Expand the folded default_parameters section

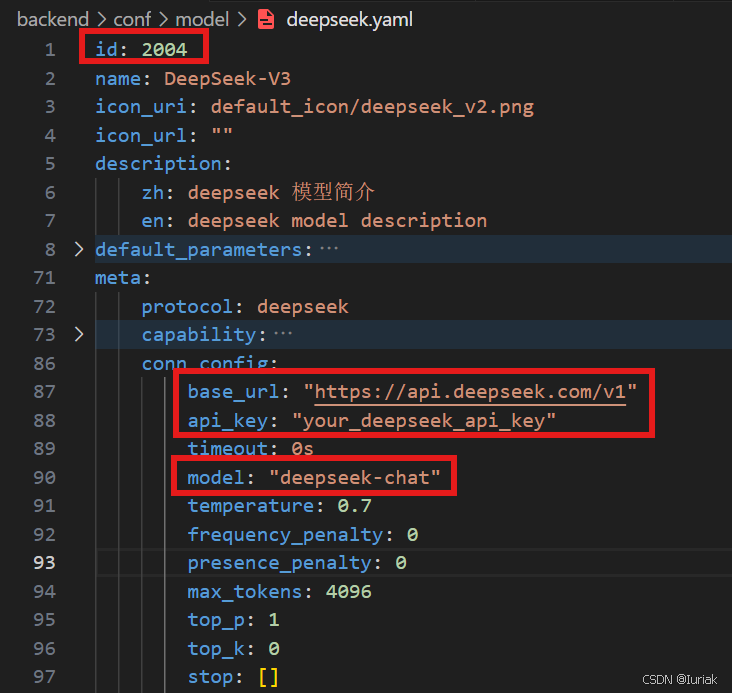point(79,249)
